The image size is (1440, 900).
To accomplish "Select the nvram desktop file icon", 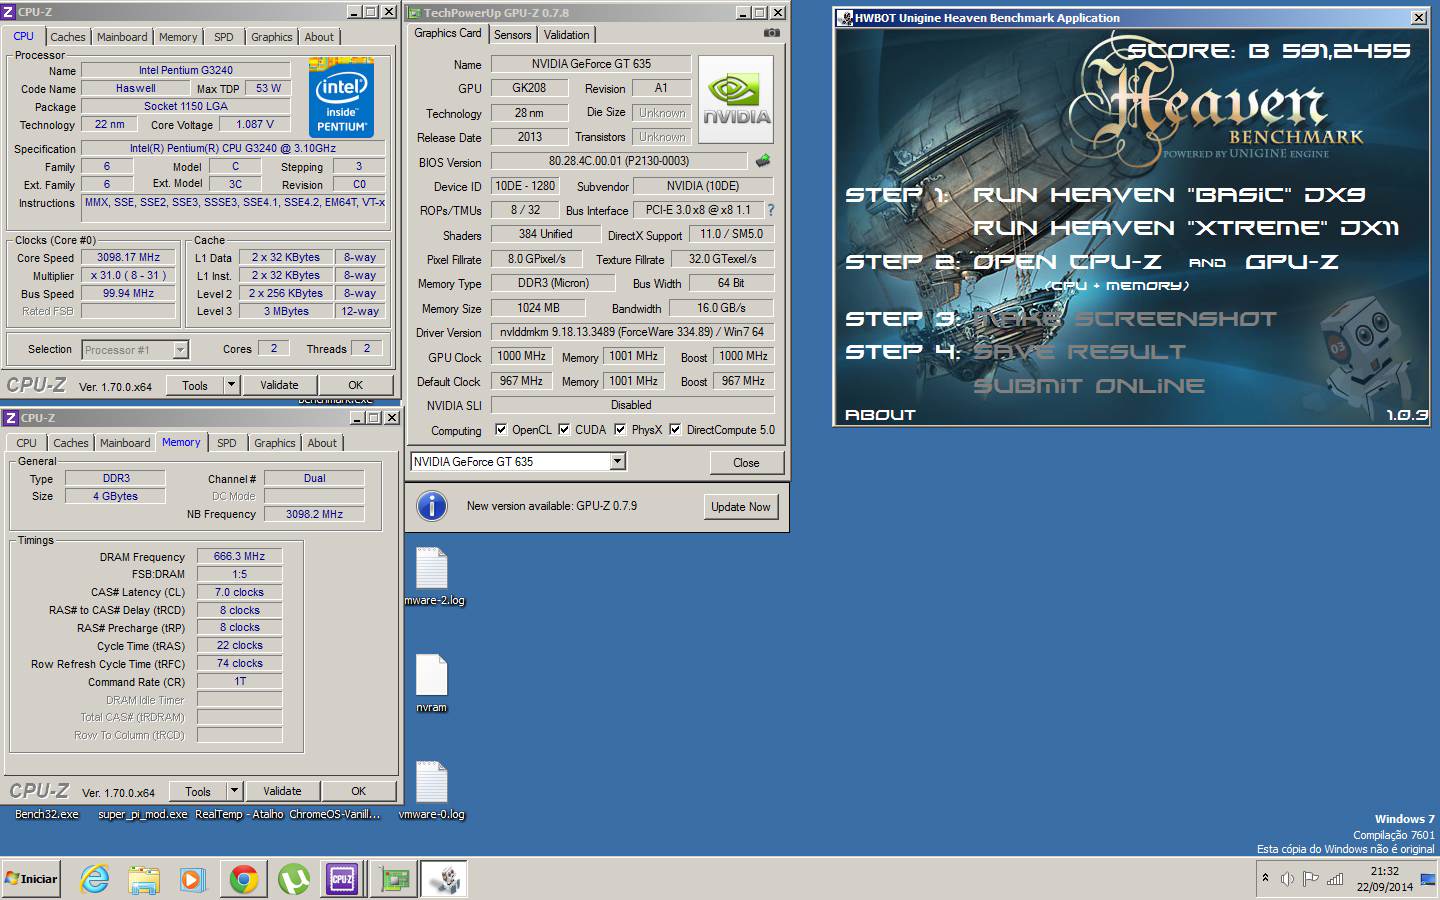I will [432, 675].
